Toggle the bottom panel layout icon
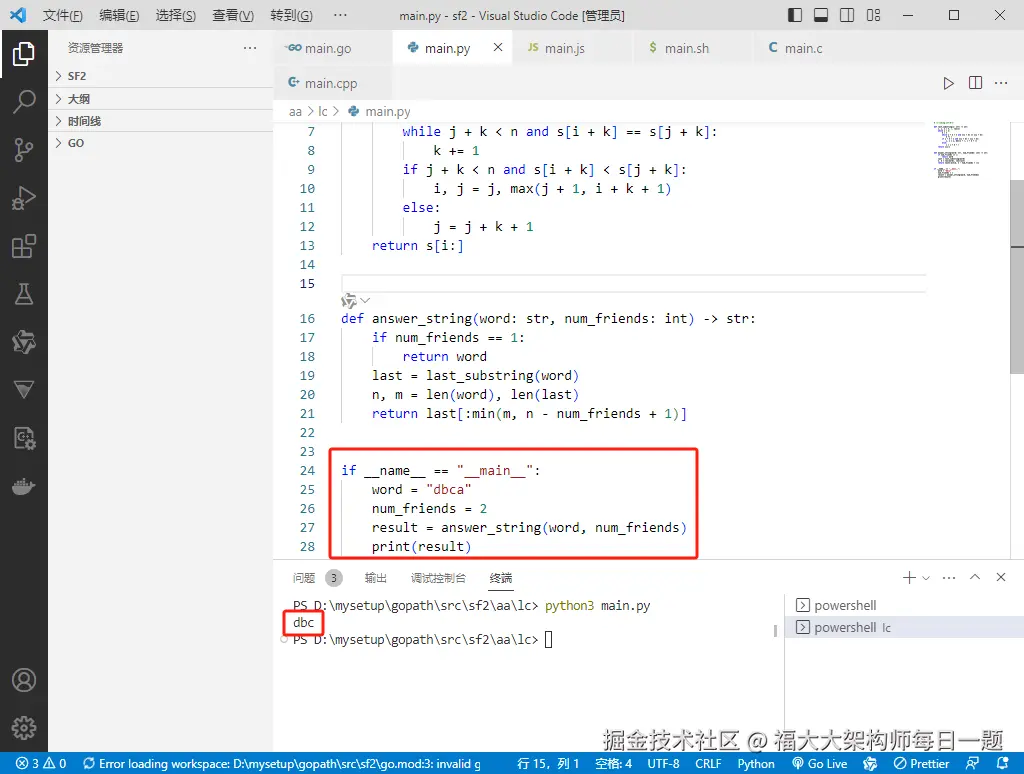The width and height of the screenshot is (1024, 774). click(821, 15)
